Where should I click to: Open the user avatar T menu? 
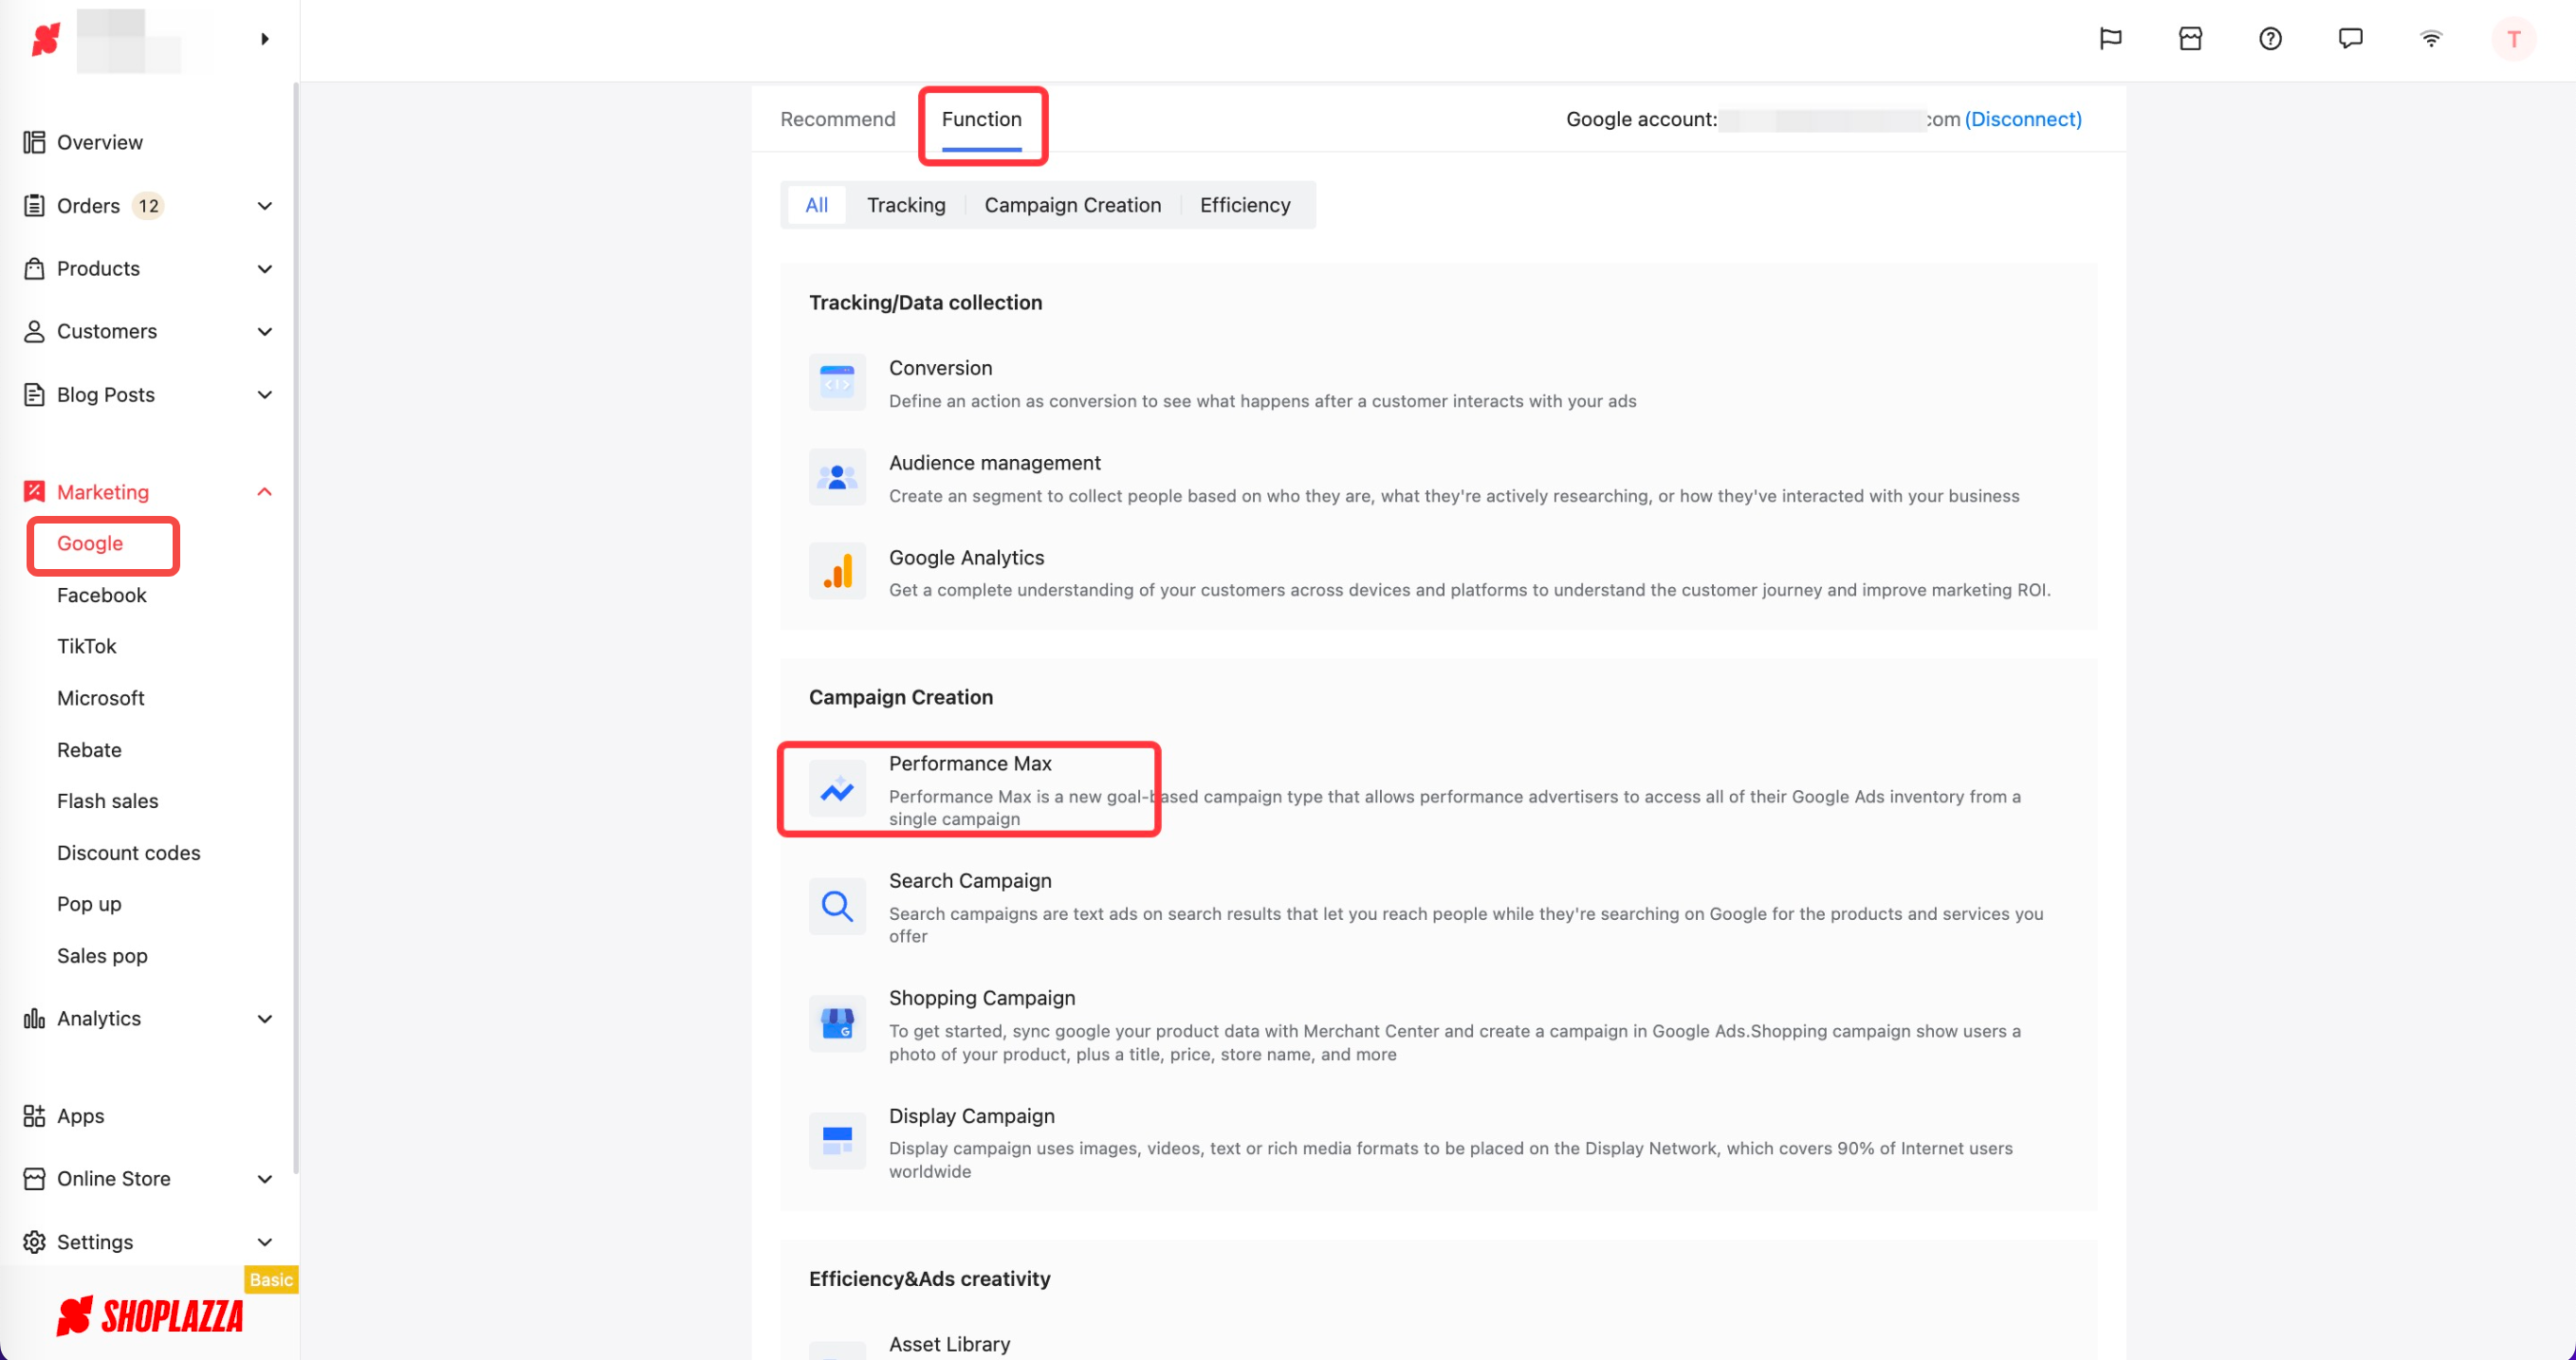click(2513, 39)
